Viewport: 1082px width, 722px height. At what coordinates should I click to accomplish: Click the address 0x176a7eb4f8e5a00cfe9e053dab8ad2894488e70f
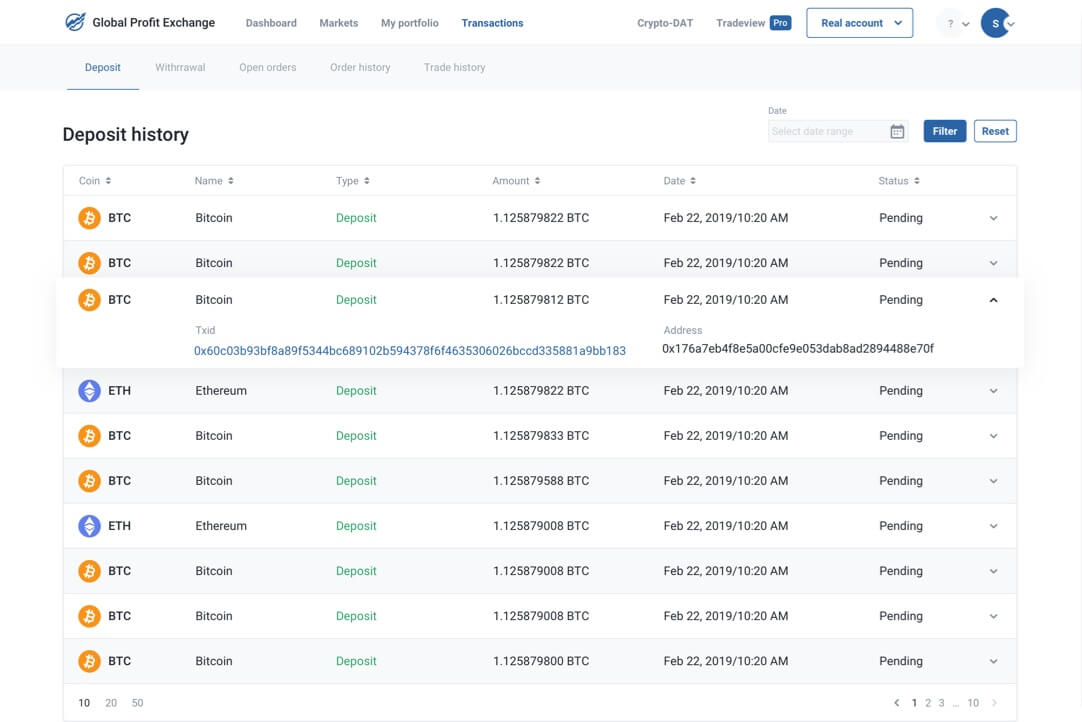coord(798,349)
